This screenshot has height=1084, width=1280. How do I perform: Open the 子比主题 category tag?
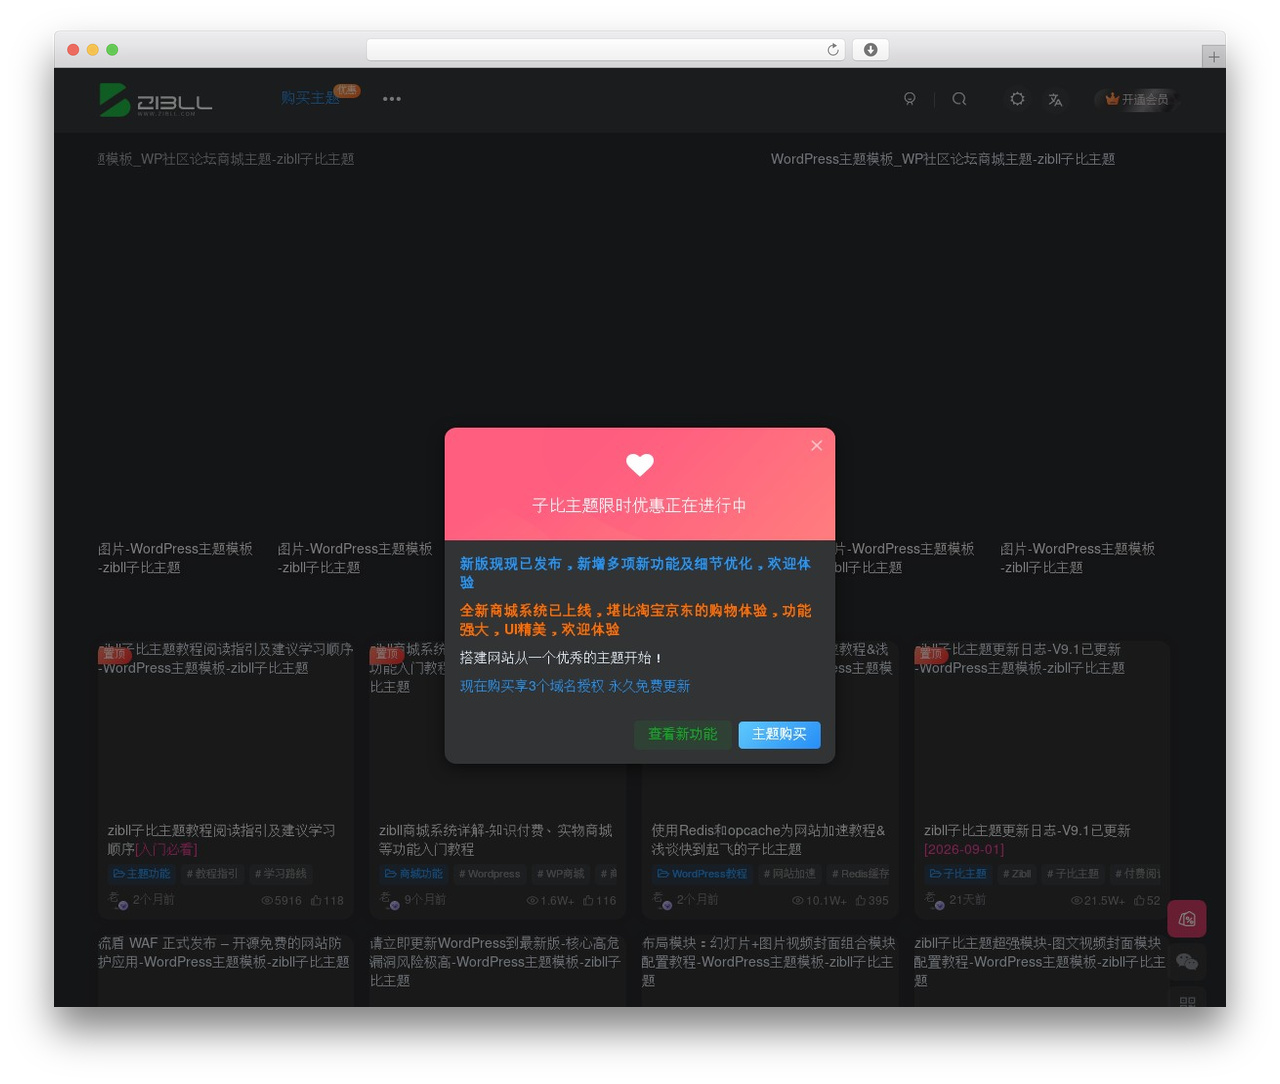click(958, 874)
